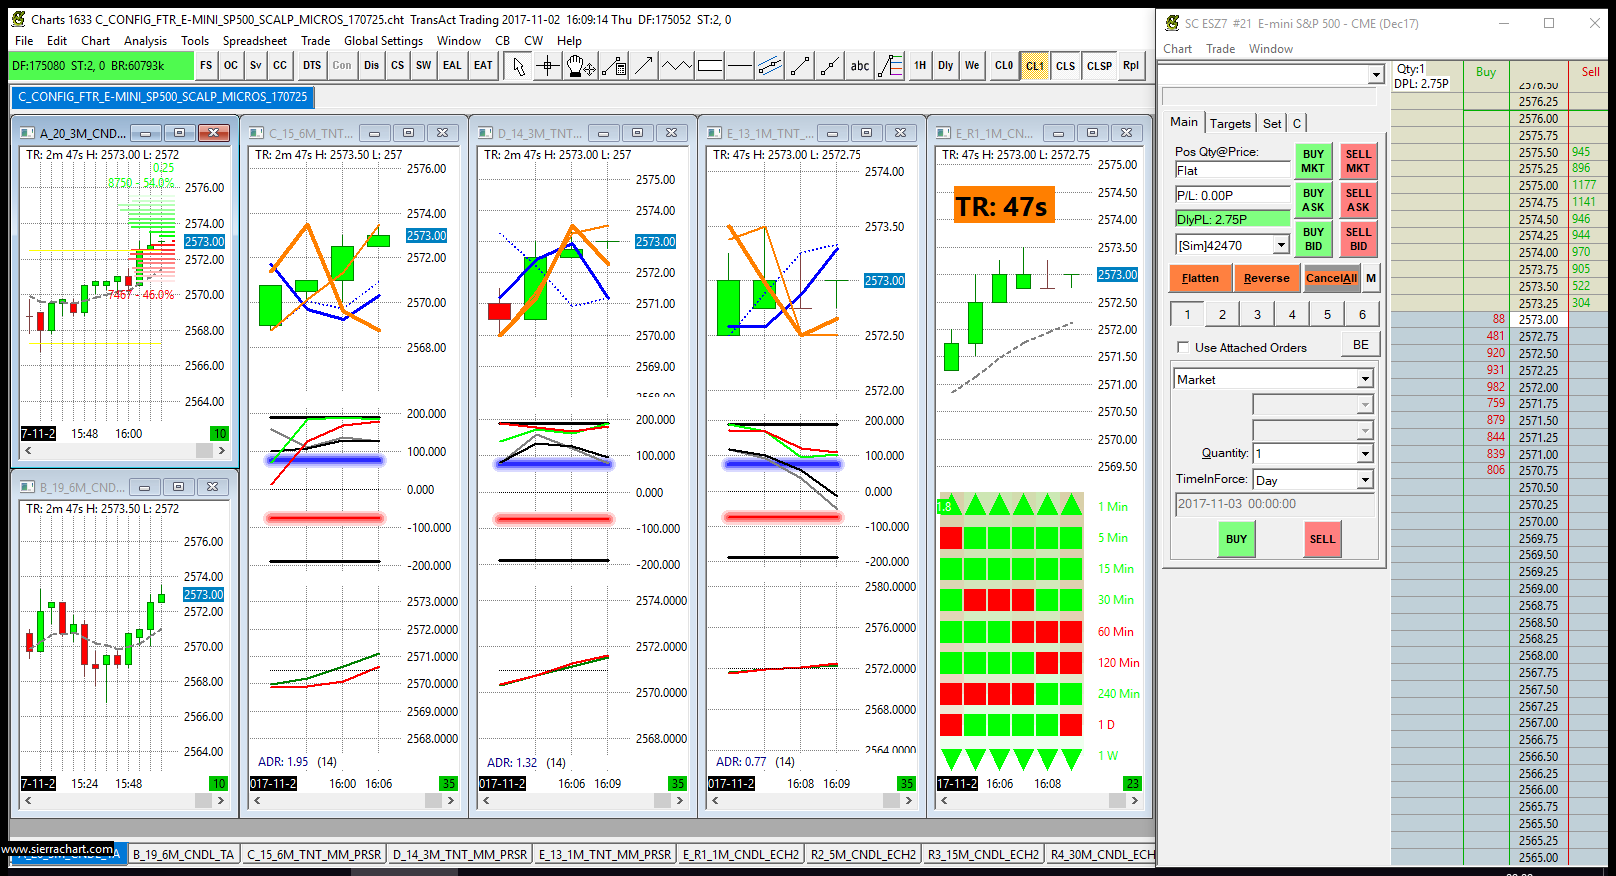Open the B_19_6M_CNDL_TA chart tab
The image size is (1616, 876).
pyautogui.click(x=183, y=855)
